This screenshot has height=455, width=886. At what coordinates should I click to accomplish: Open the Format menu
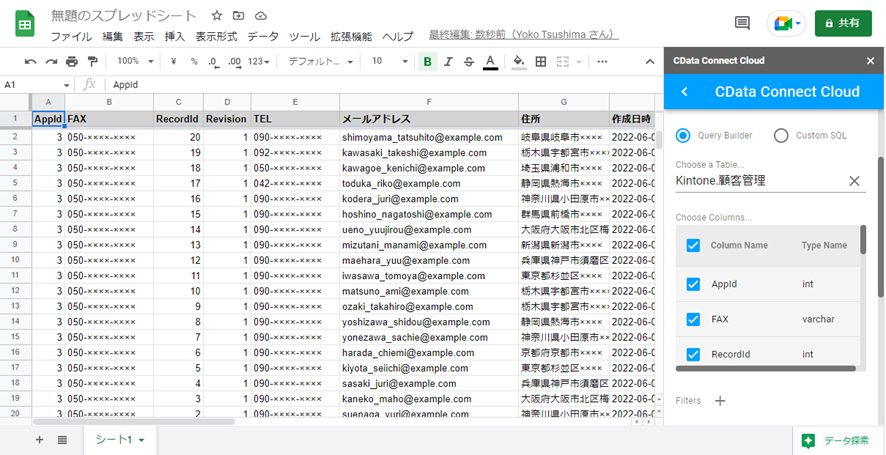[x=216, y=37]
